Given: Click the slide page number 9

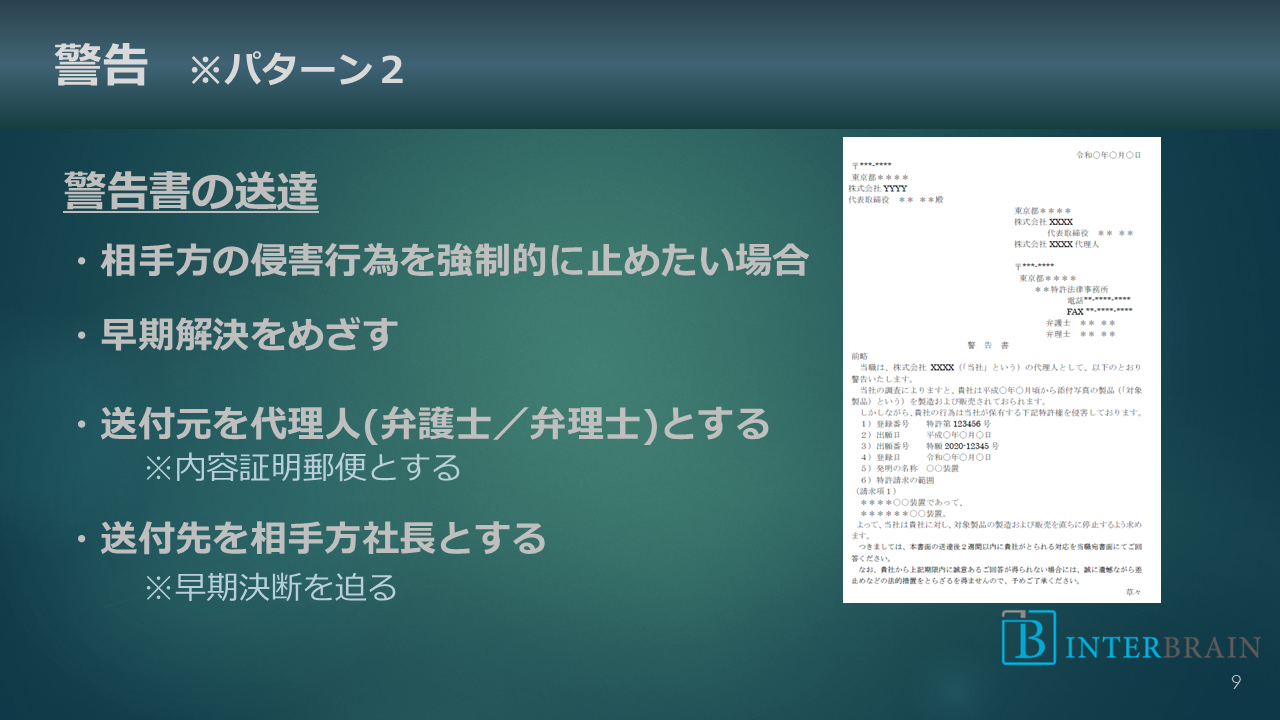Looking at the screenshot, I should click(1236, 683).
